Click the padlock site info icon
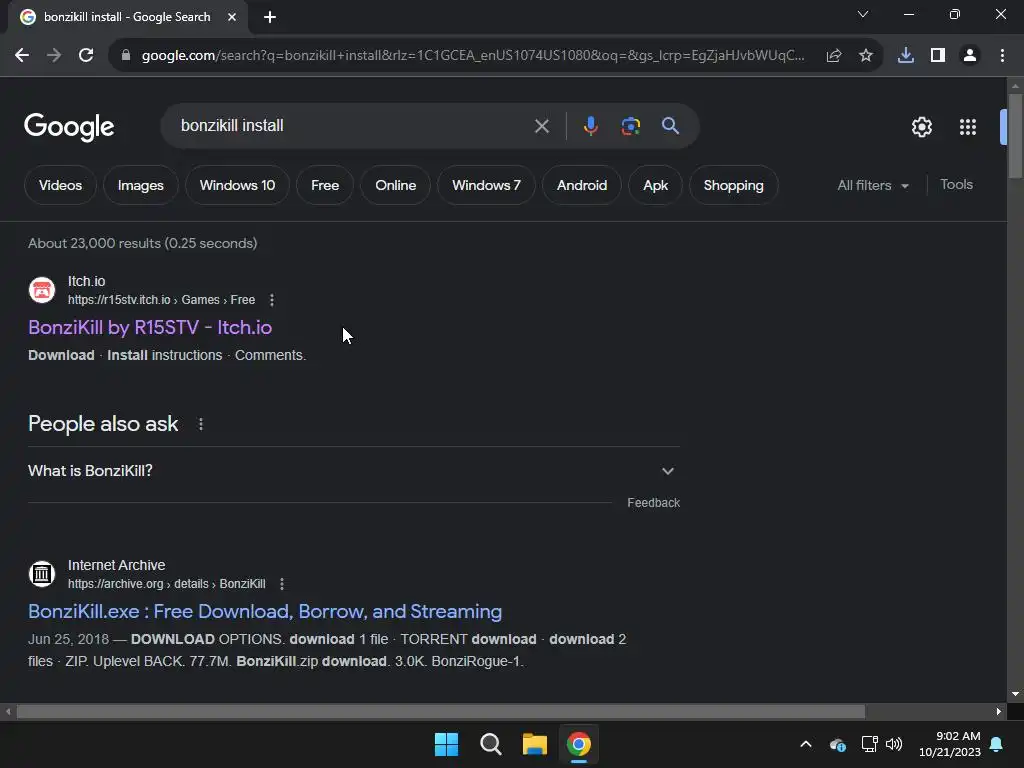This screenshot has width=1024, height=768. coord(125,56)
